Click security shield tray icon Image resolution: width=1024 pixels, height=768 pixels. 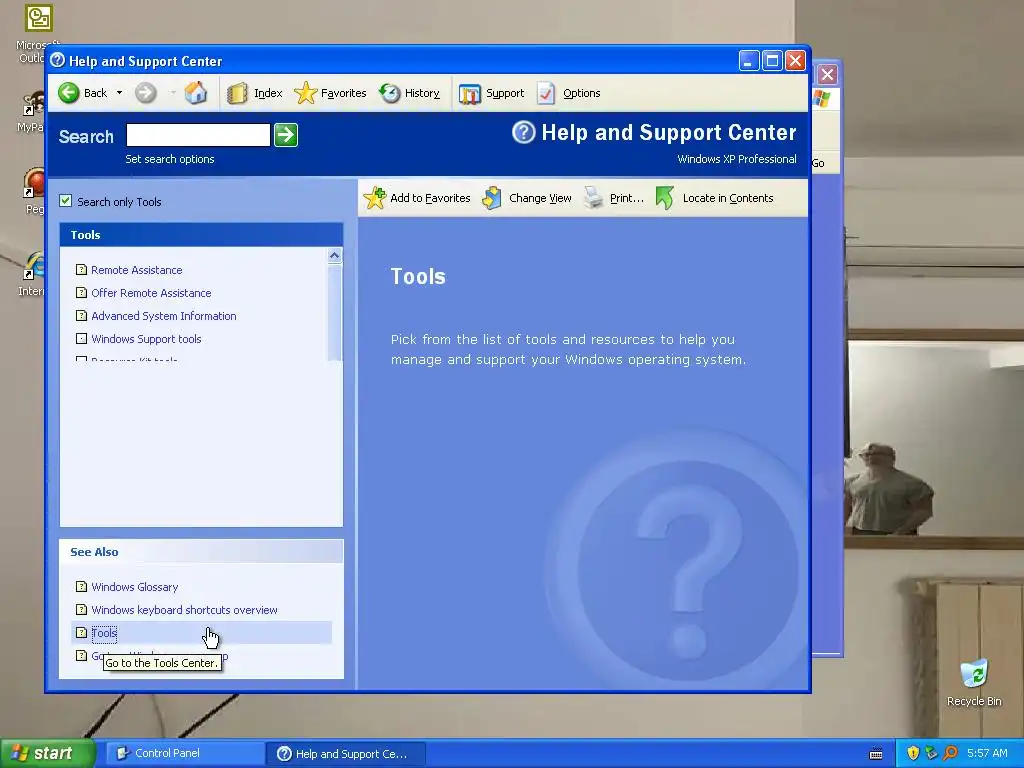tap(913, 753)
